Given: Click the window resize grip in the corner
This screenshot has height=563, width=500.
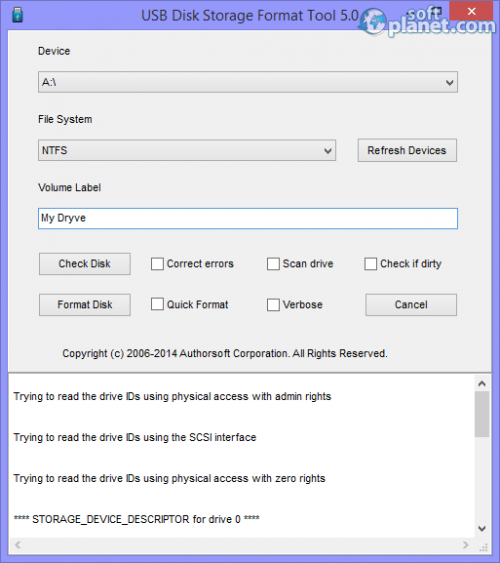Looking at the screenshot, I should 483,547.
